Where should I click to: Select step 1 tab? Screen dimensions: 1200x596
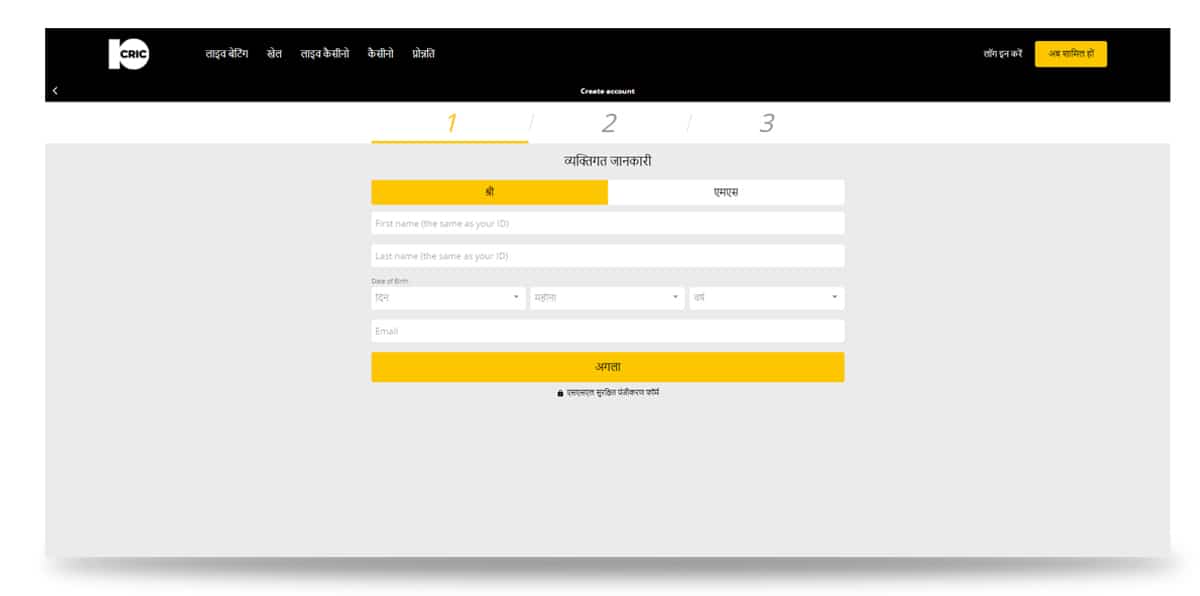pyautogui.click(x=450, y=124)
